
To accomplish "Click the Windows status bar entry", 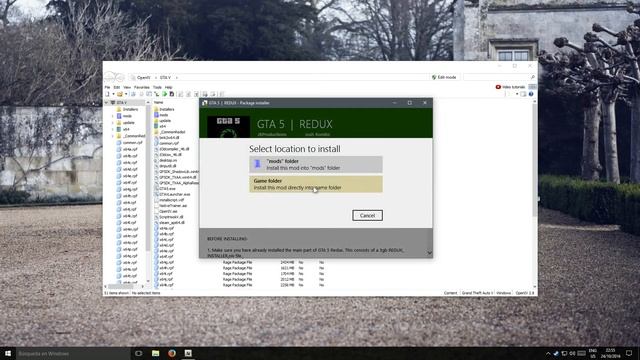I will click(x=504, y=293).
